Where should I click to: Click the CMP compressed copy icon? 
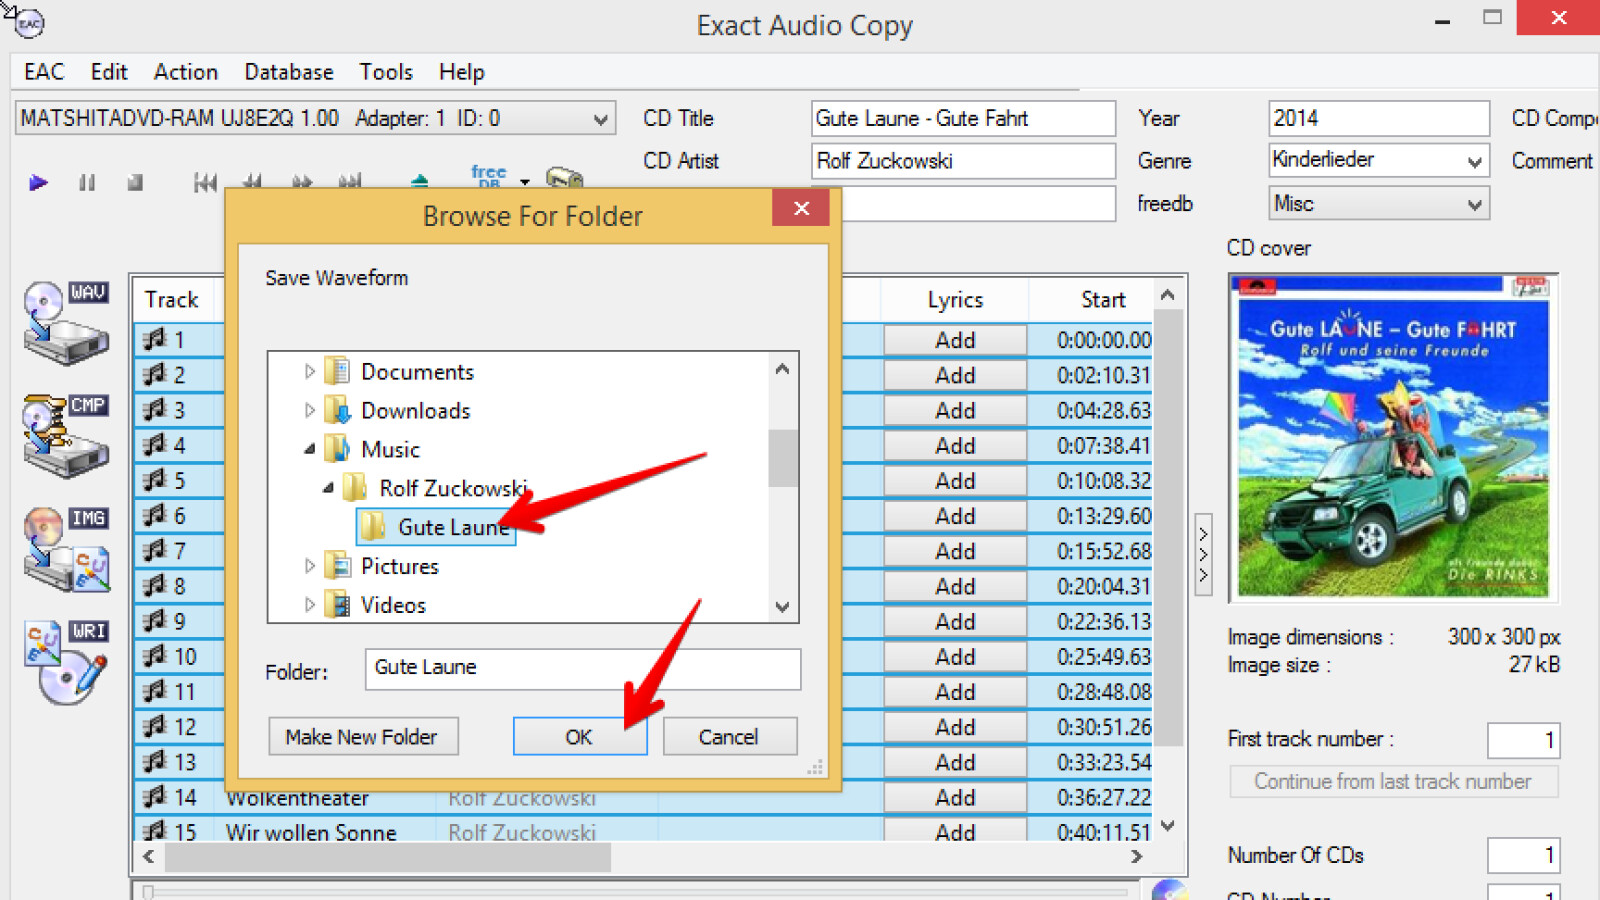pos(66,435)
